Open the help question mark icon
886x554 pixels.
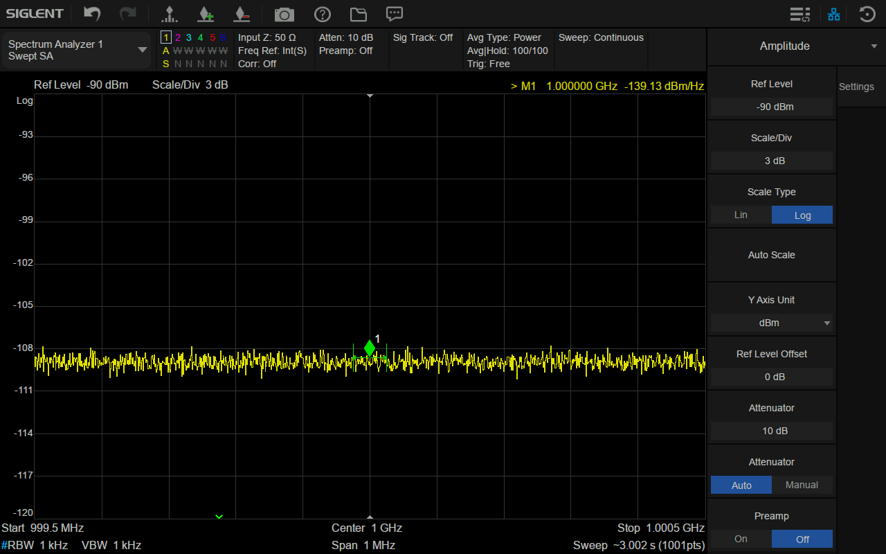tap(322, 15)
